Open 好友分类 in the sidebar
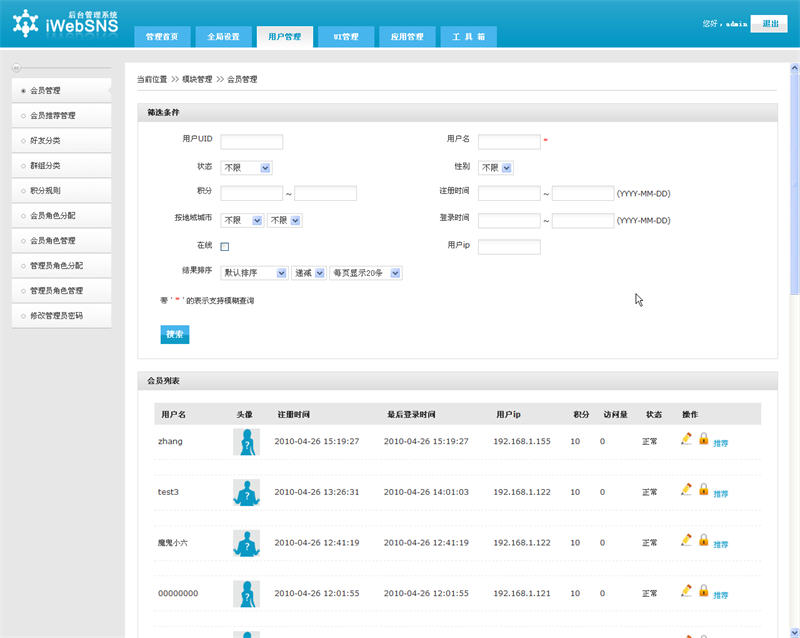The height and width of the screenshot is (638, 800). pos(61,140)
